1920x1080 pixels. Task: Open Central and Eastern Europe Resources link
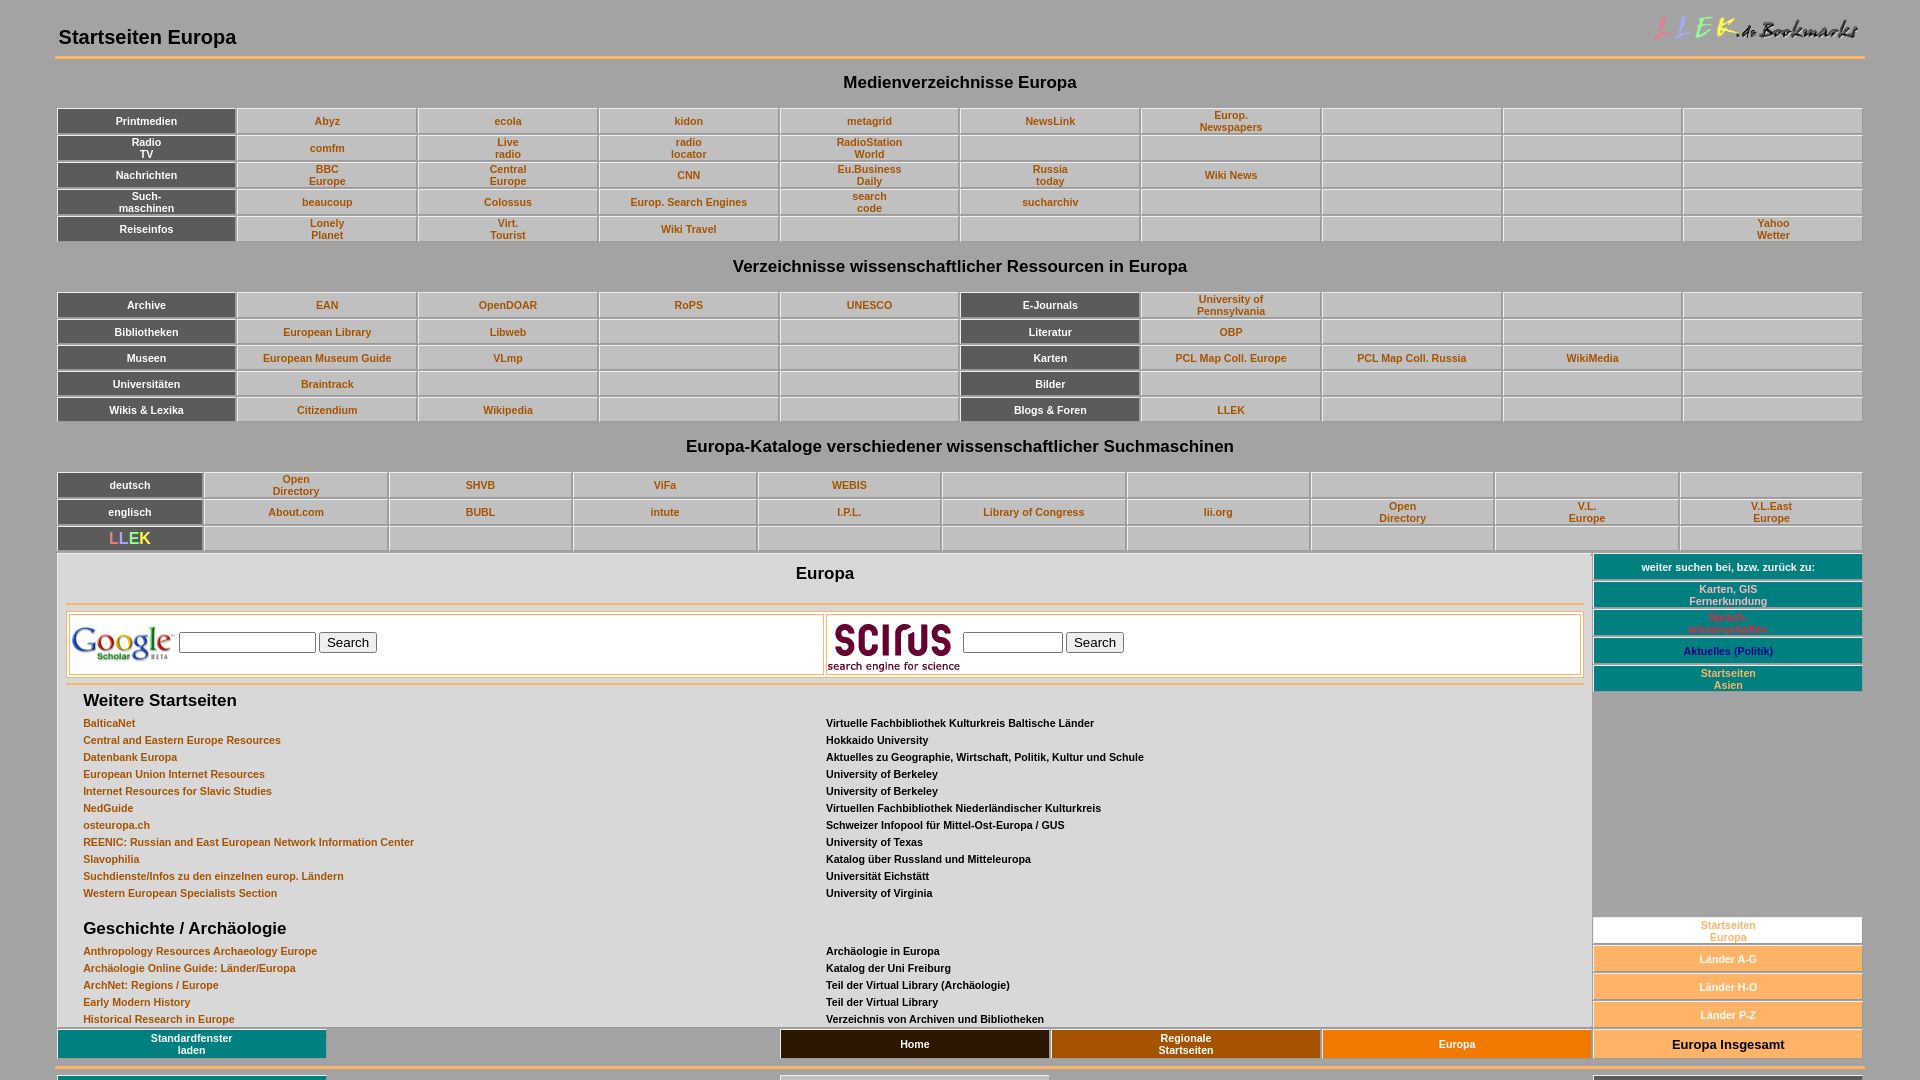click(182, 740)
